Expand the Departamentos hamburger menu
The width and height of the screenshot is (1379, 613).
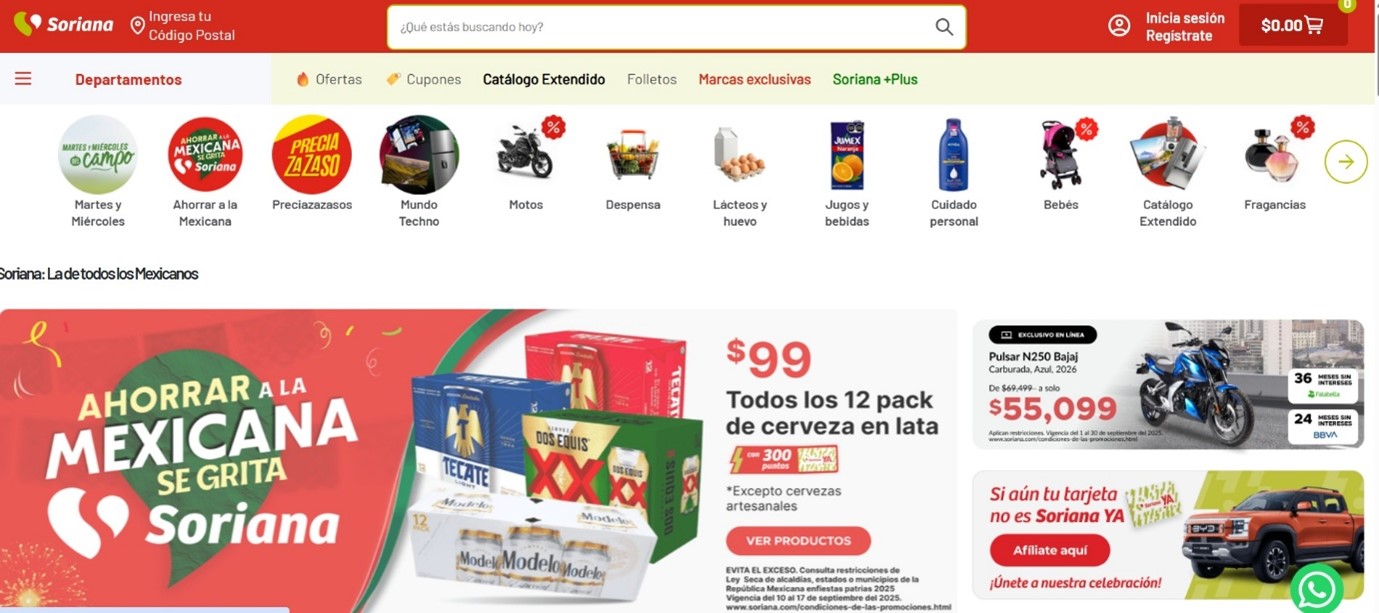pos(23,79)
